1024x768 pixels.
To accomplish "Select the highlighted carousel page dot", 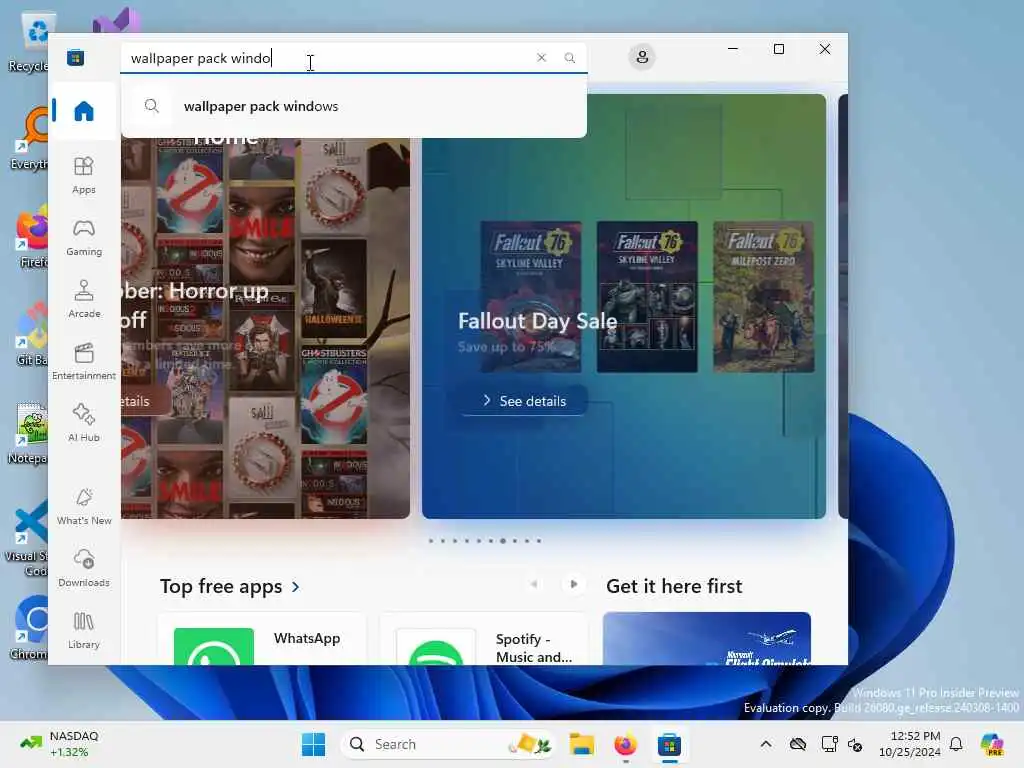I will (503, 541).
